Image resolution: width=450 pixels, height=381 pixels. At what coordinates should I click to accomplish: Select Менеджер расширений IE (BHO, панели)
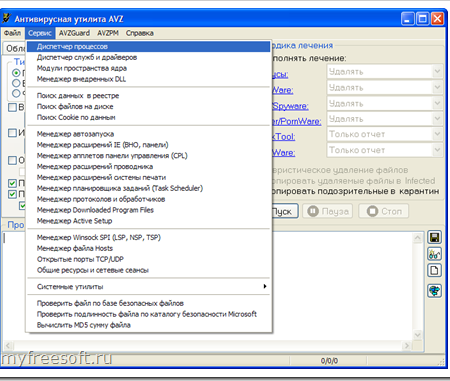coord(149,145)
